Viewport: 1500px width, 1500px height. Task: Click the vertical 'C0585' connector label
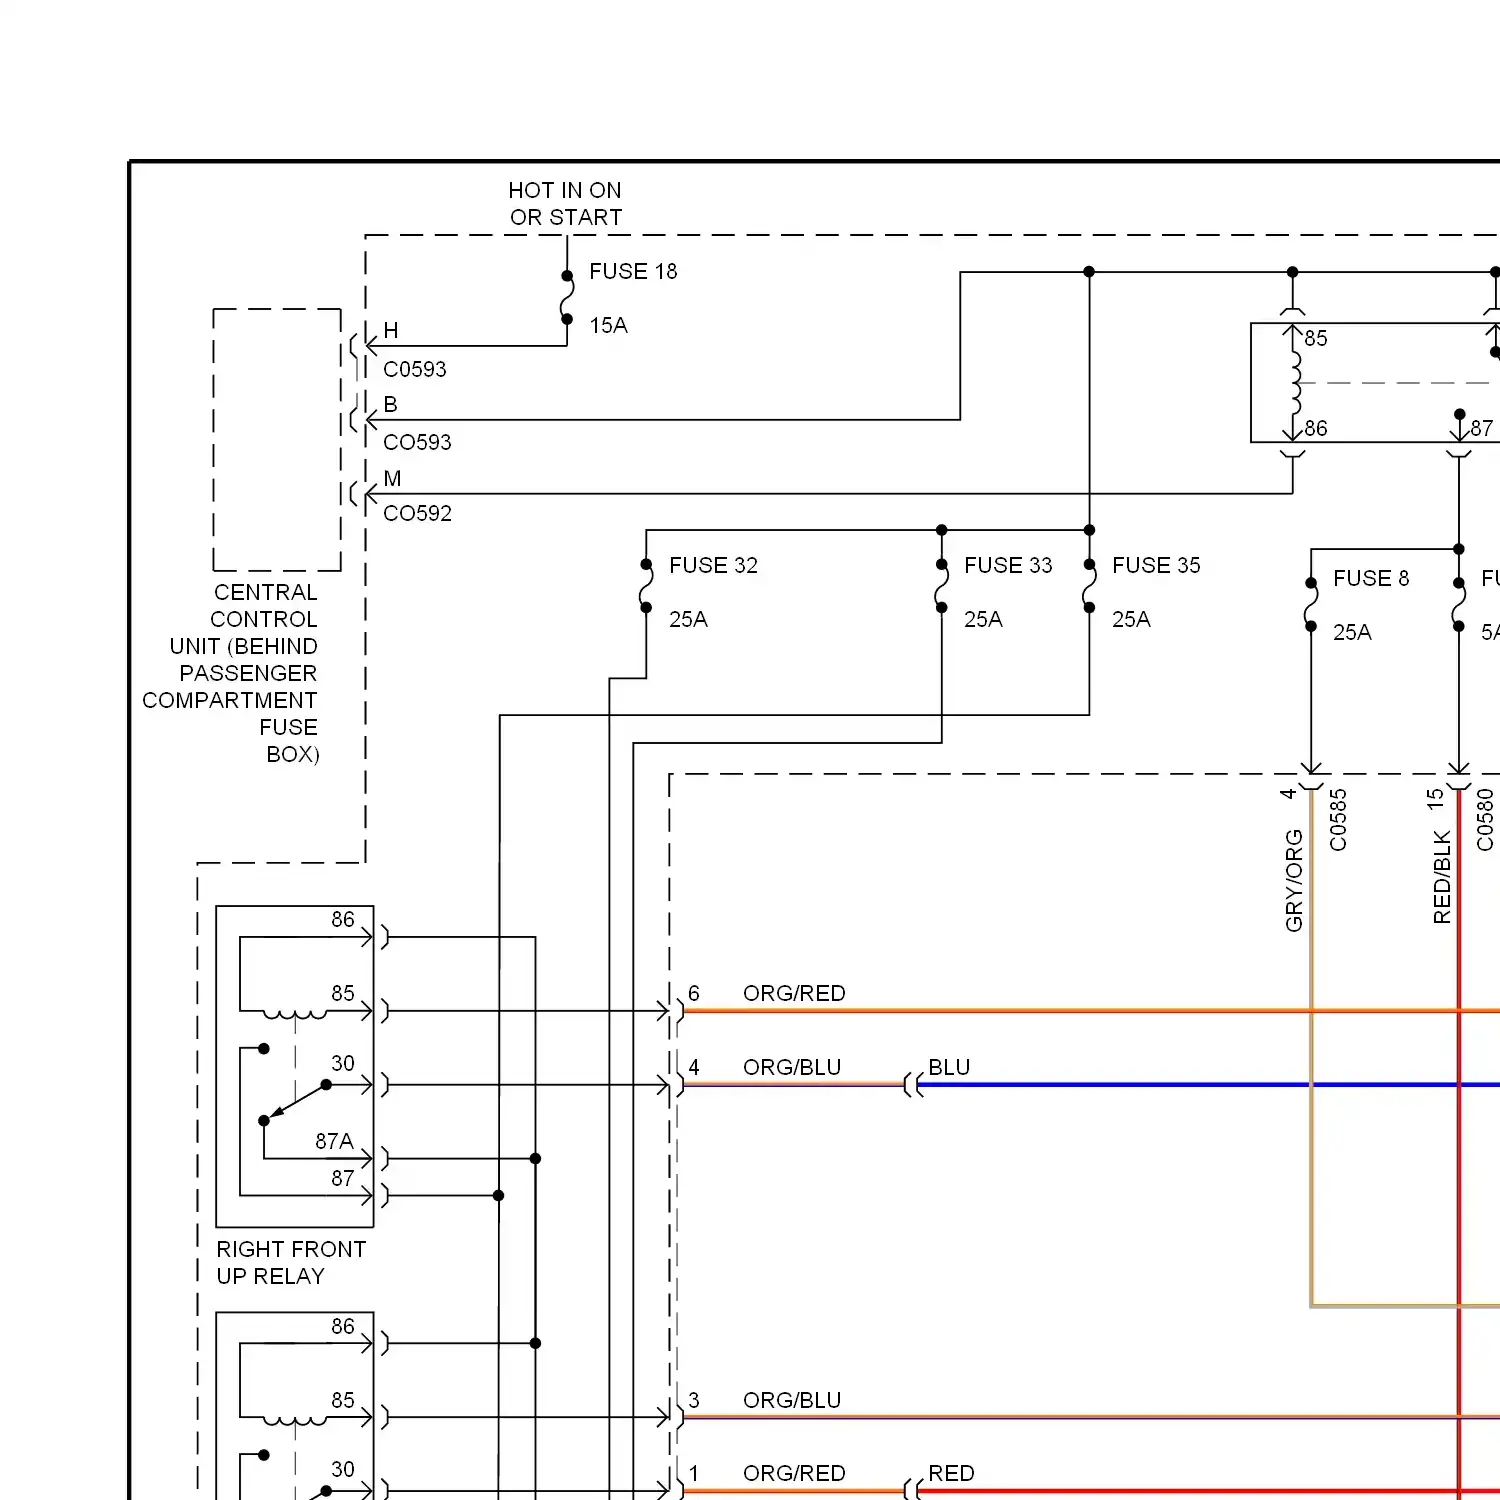1338,820
